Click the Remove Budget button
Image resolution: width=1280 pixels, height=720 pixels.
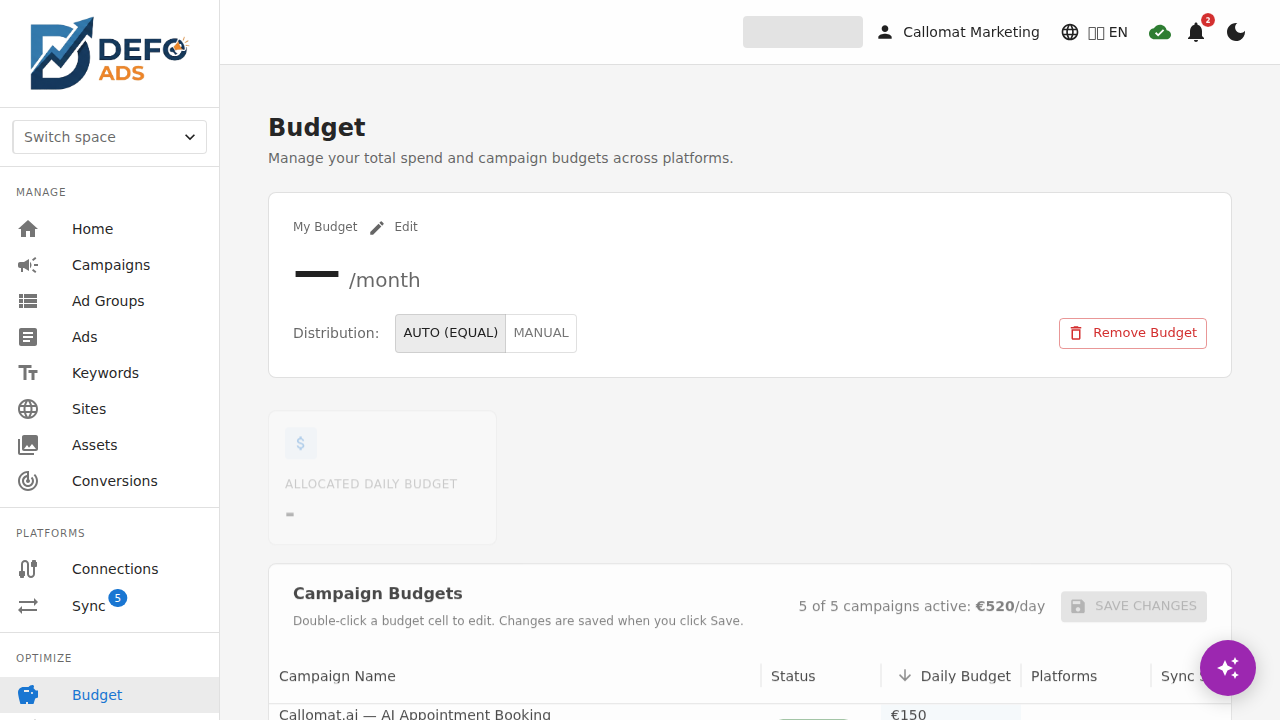1133,333
